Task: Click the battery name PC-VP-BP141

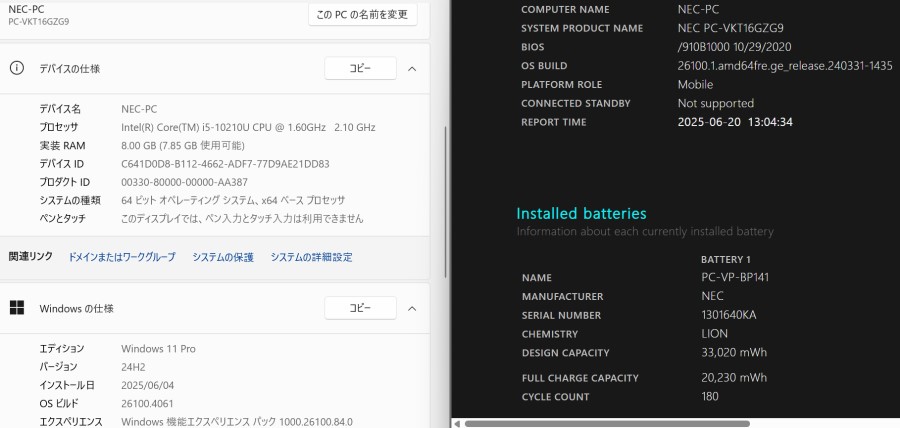Action: pyautogui.click(x=735, y=277)
